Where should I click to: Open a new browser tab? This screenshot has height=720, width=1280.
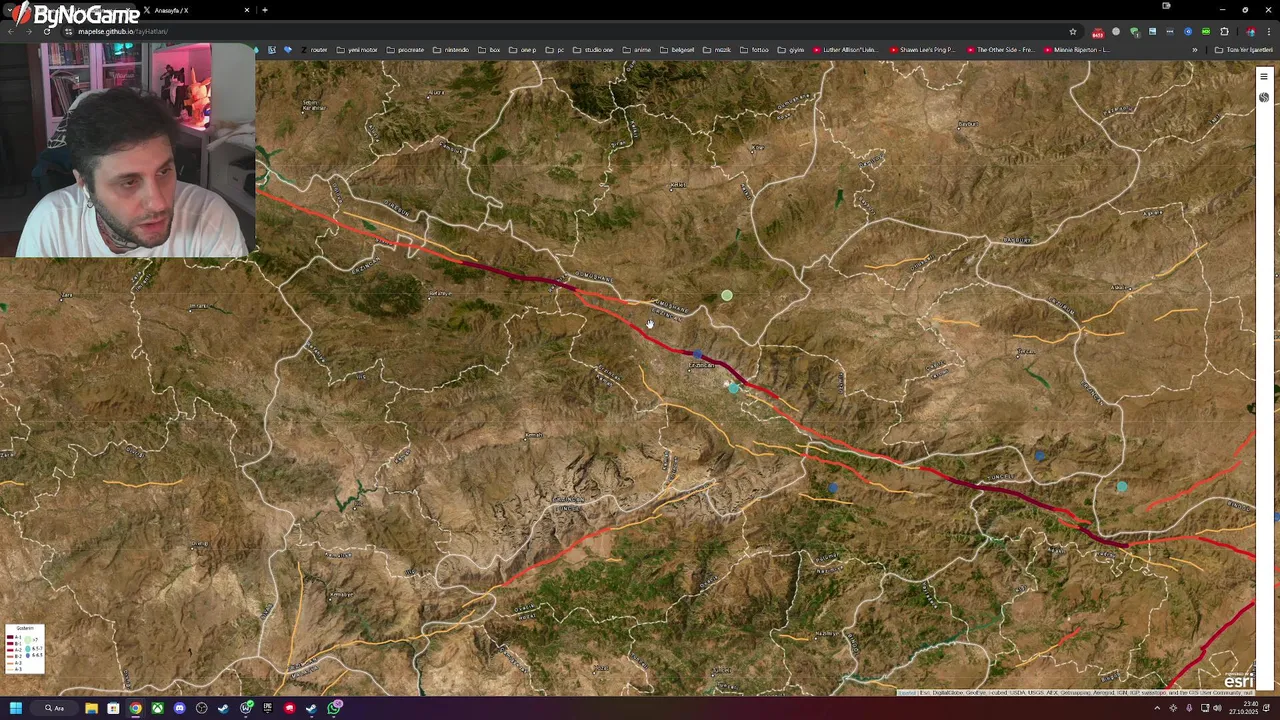tap(265, 10)
